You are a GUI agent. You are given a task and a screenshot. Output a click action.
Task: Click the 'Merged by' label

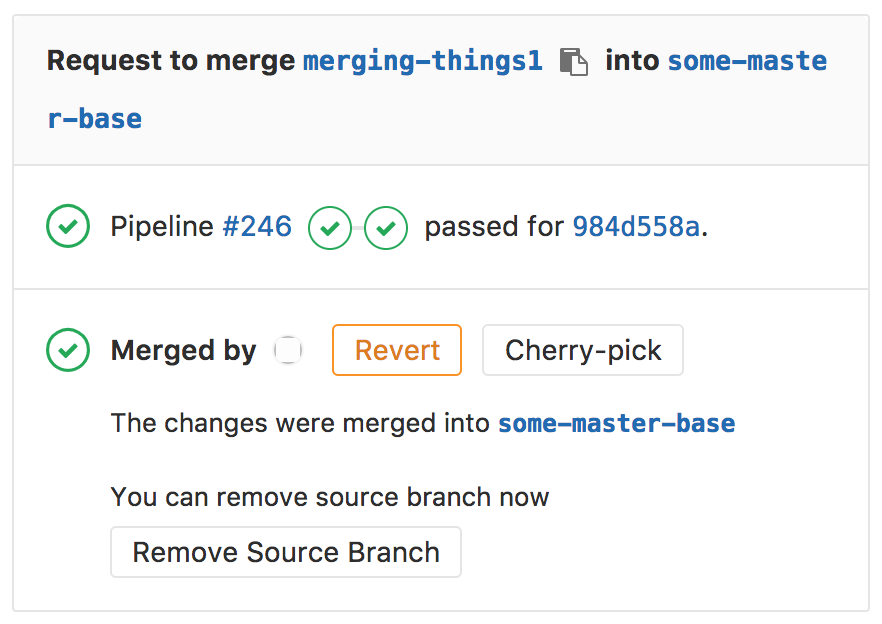click(x=183, y=351)
